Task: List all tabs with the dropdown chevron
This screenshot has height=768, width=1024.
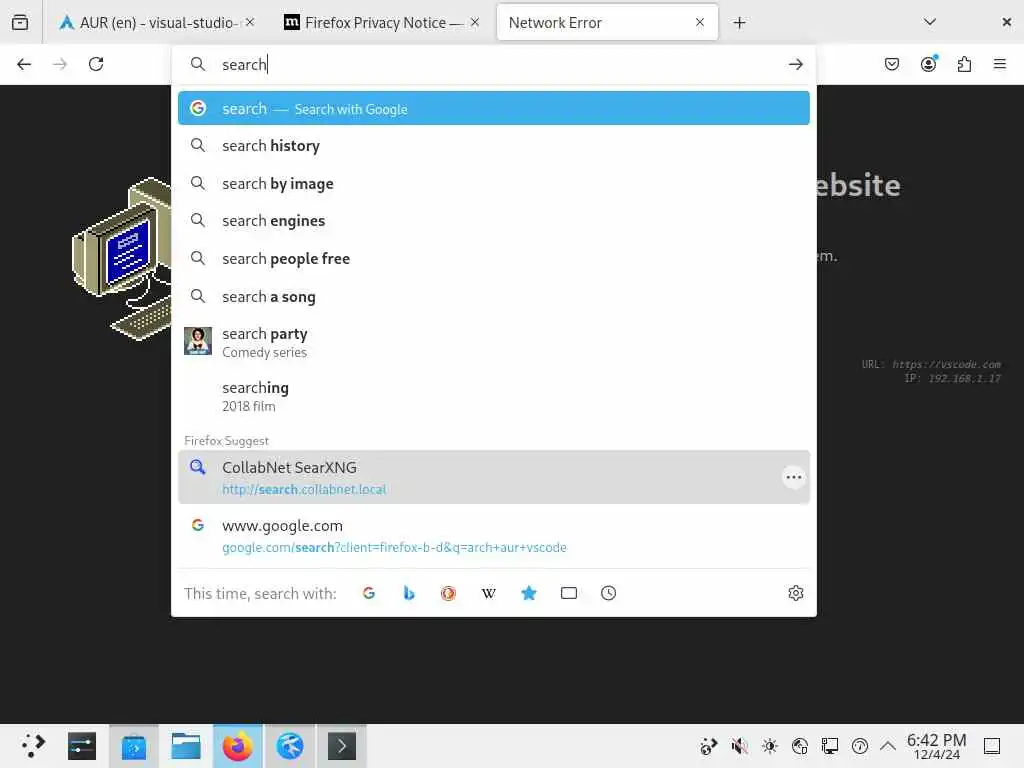Action: tap(930, 22)
